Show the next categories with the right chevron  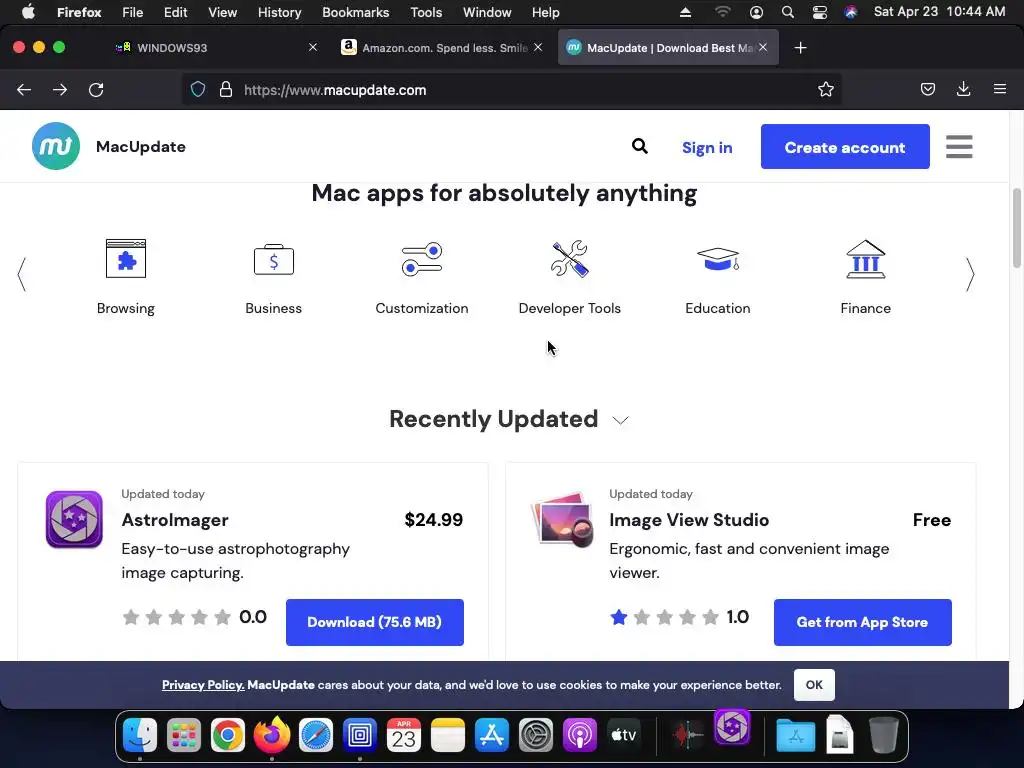coord(970,274)
